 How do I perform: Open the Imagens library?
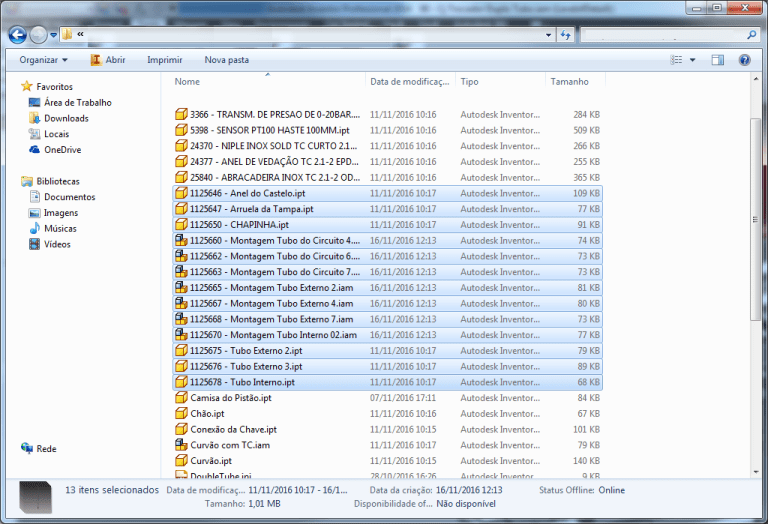tap(61, 213)
